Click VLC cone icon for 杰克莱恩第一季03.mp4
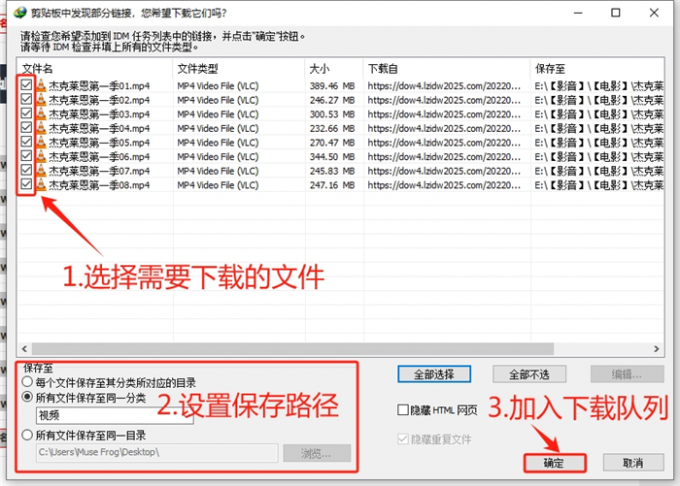The width and height of the screenshot is (680, 486). point(41,114)
